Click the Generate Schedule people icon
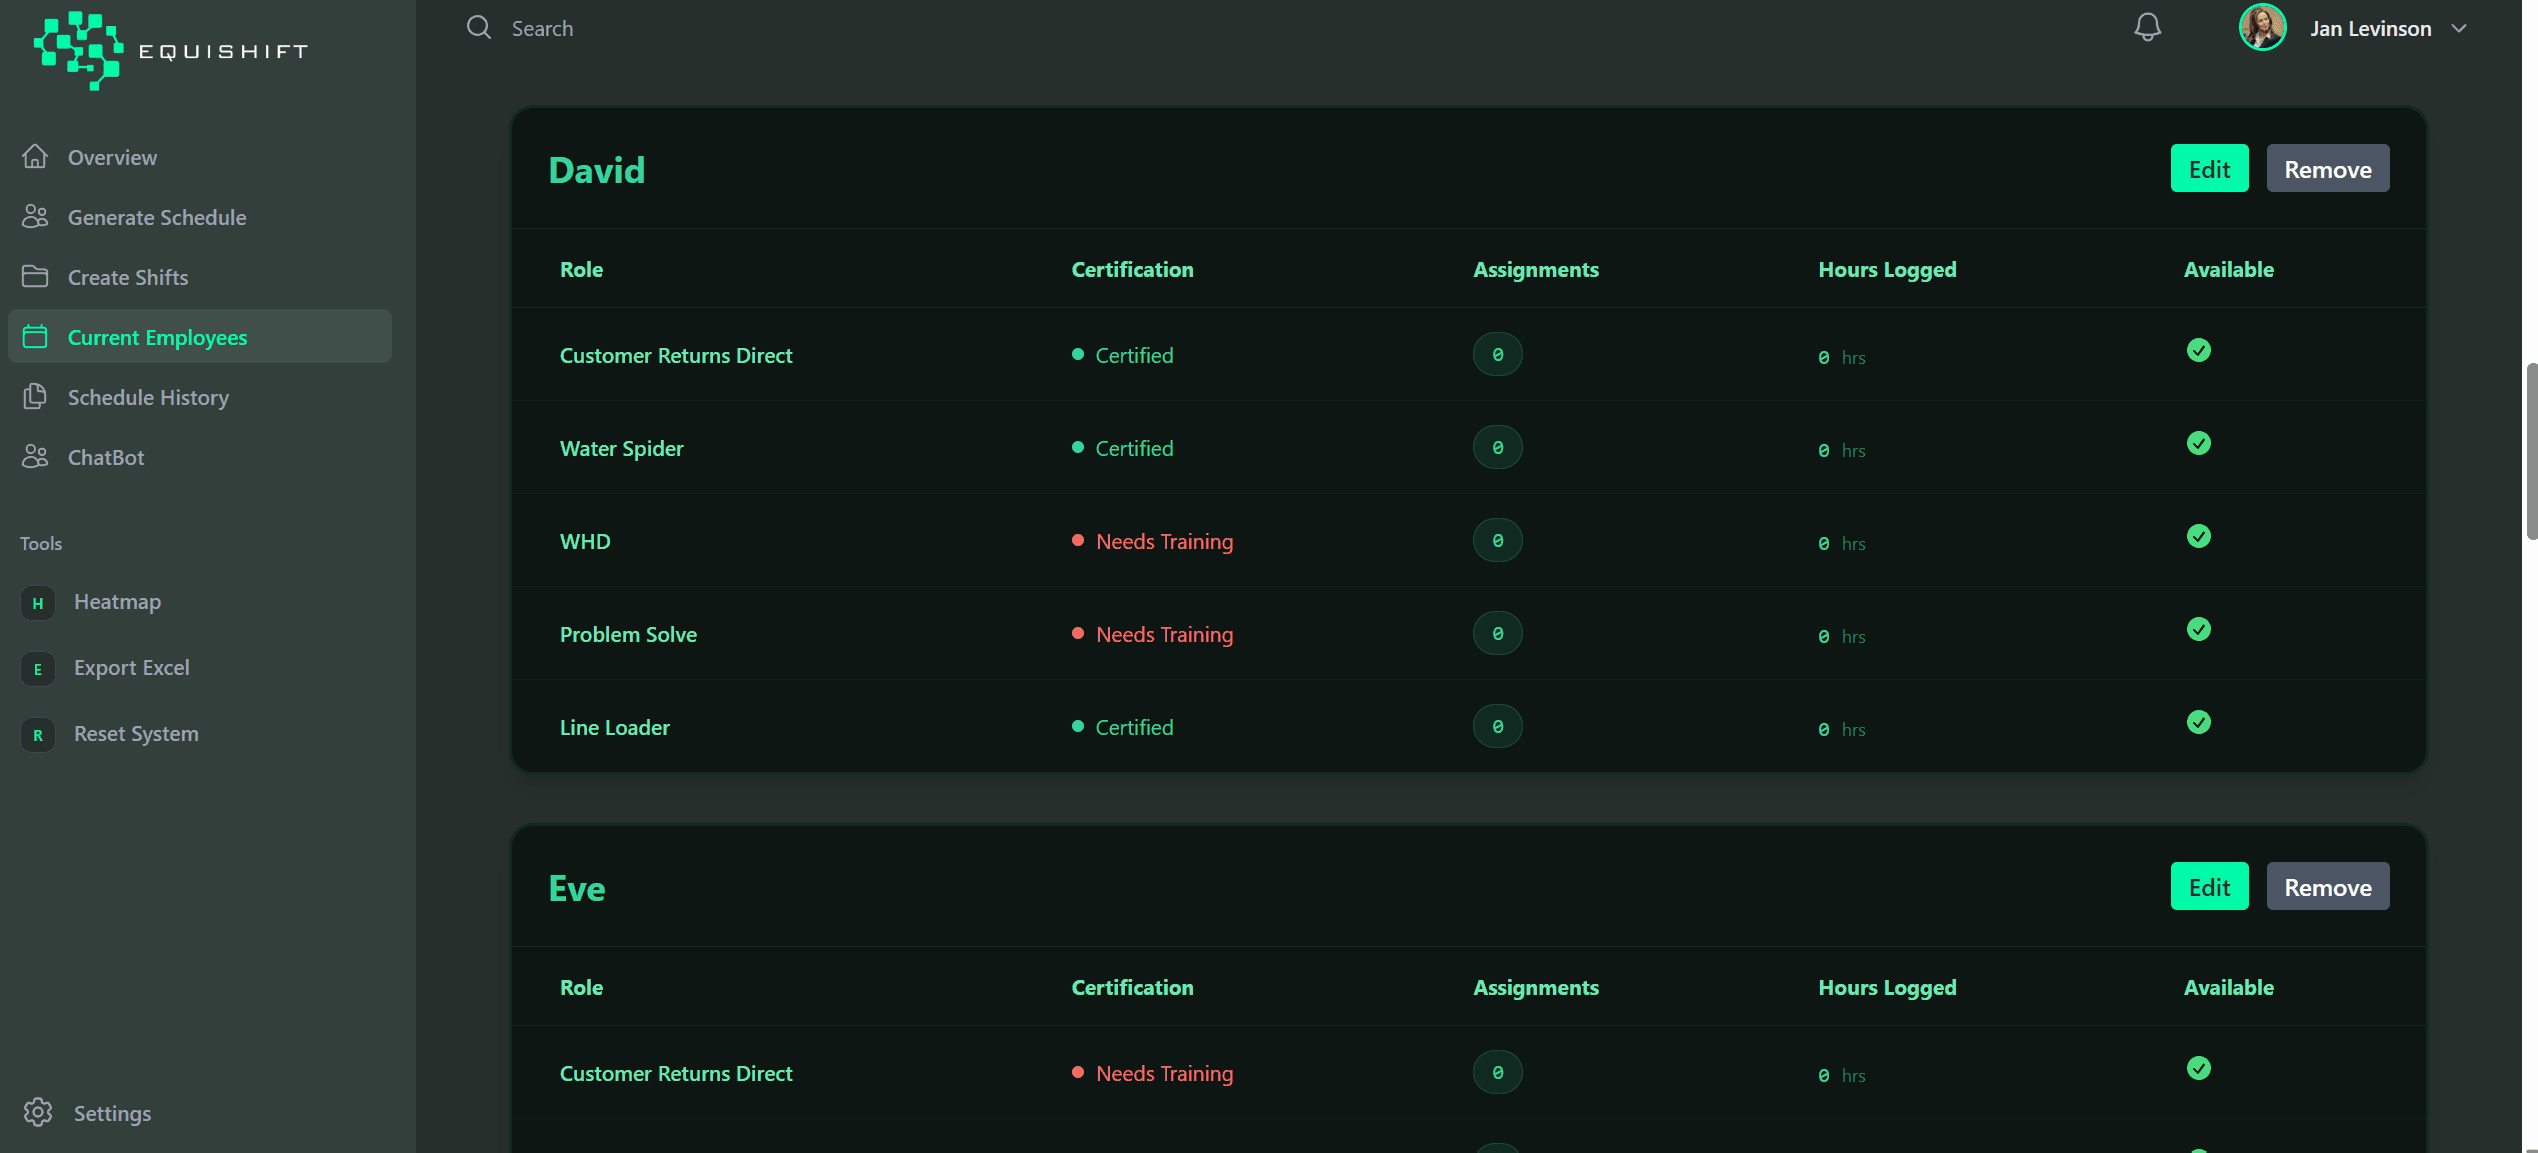The width and height of the screenshot is (2538, 1153). [35, 216]
